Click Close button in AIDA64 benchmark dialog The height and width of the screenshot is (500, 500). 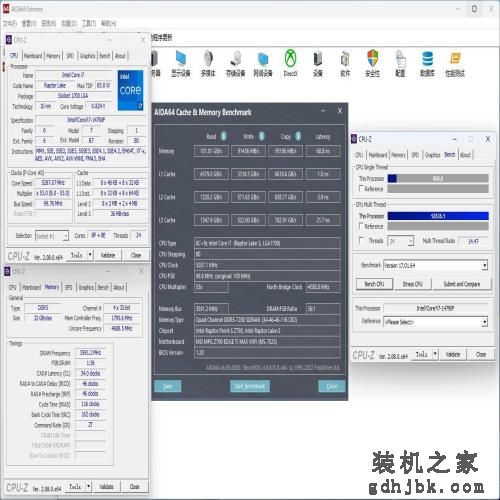[332, 386]
